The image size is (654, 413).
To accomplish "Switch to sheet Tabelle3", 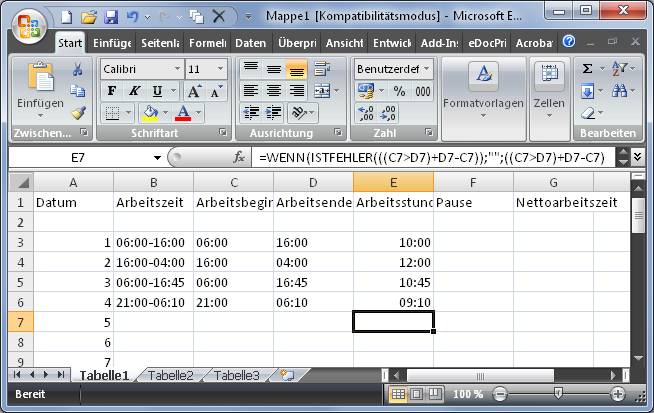I will coord(236,375).
